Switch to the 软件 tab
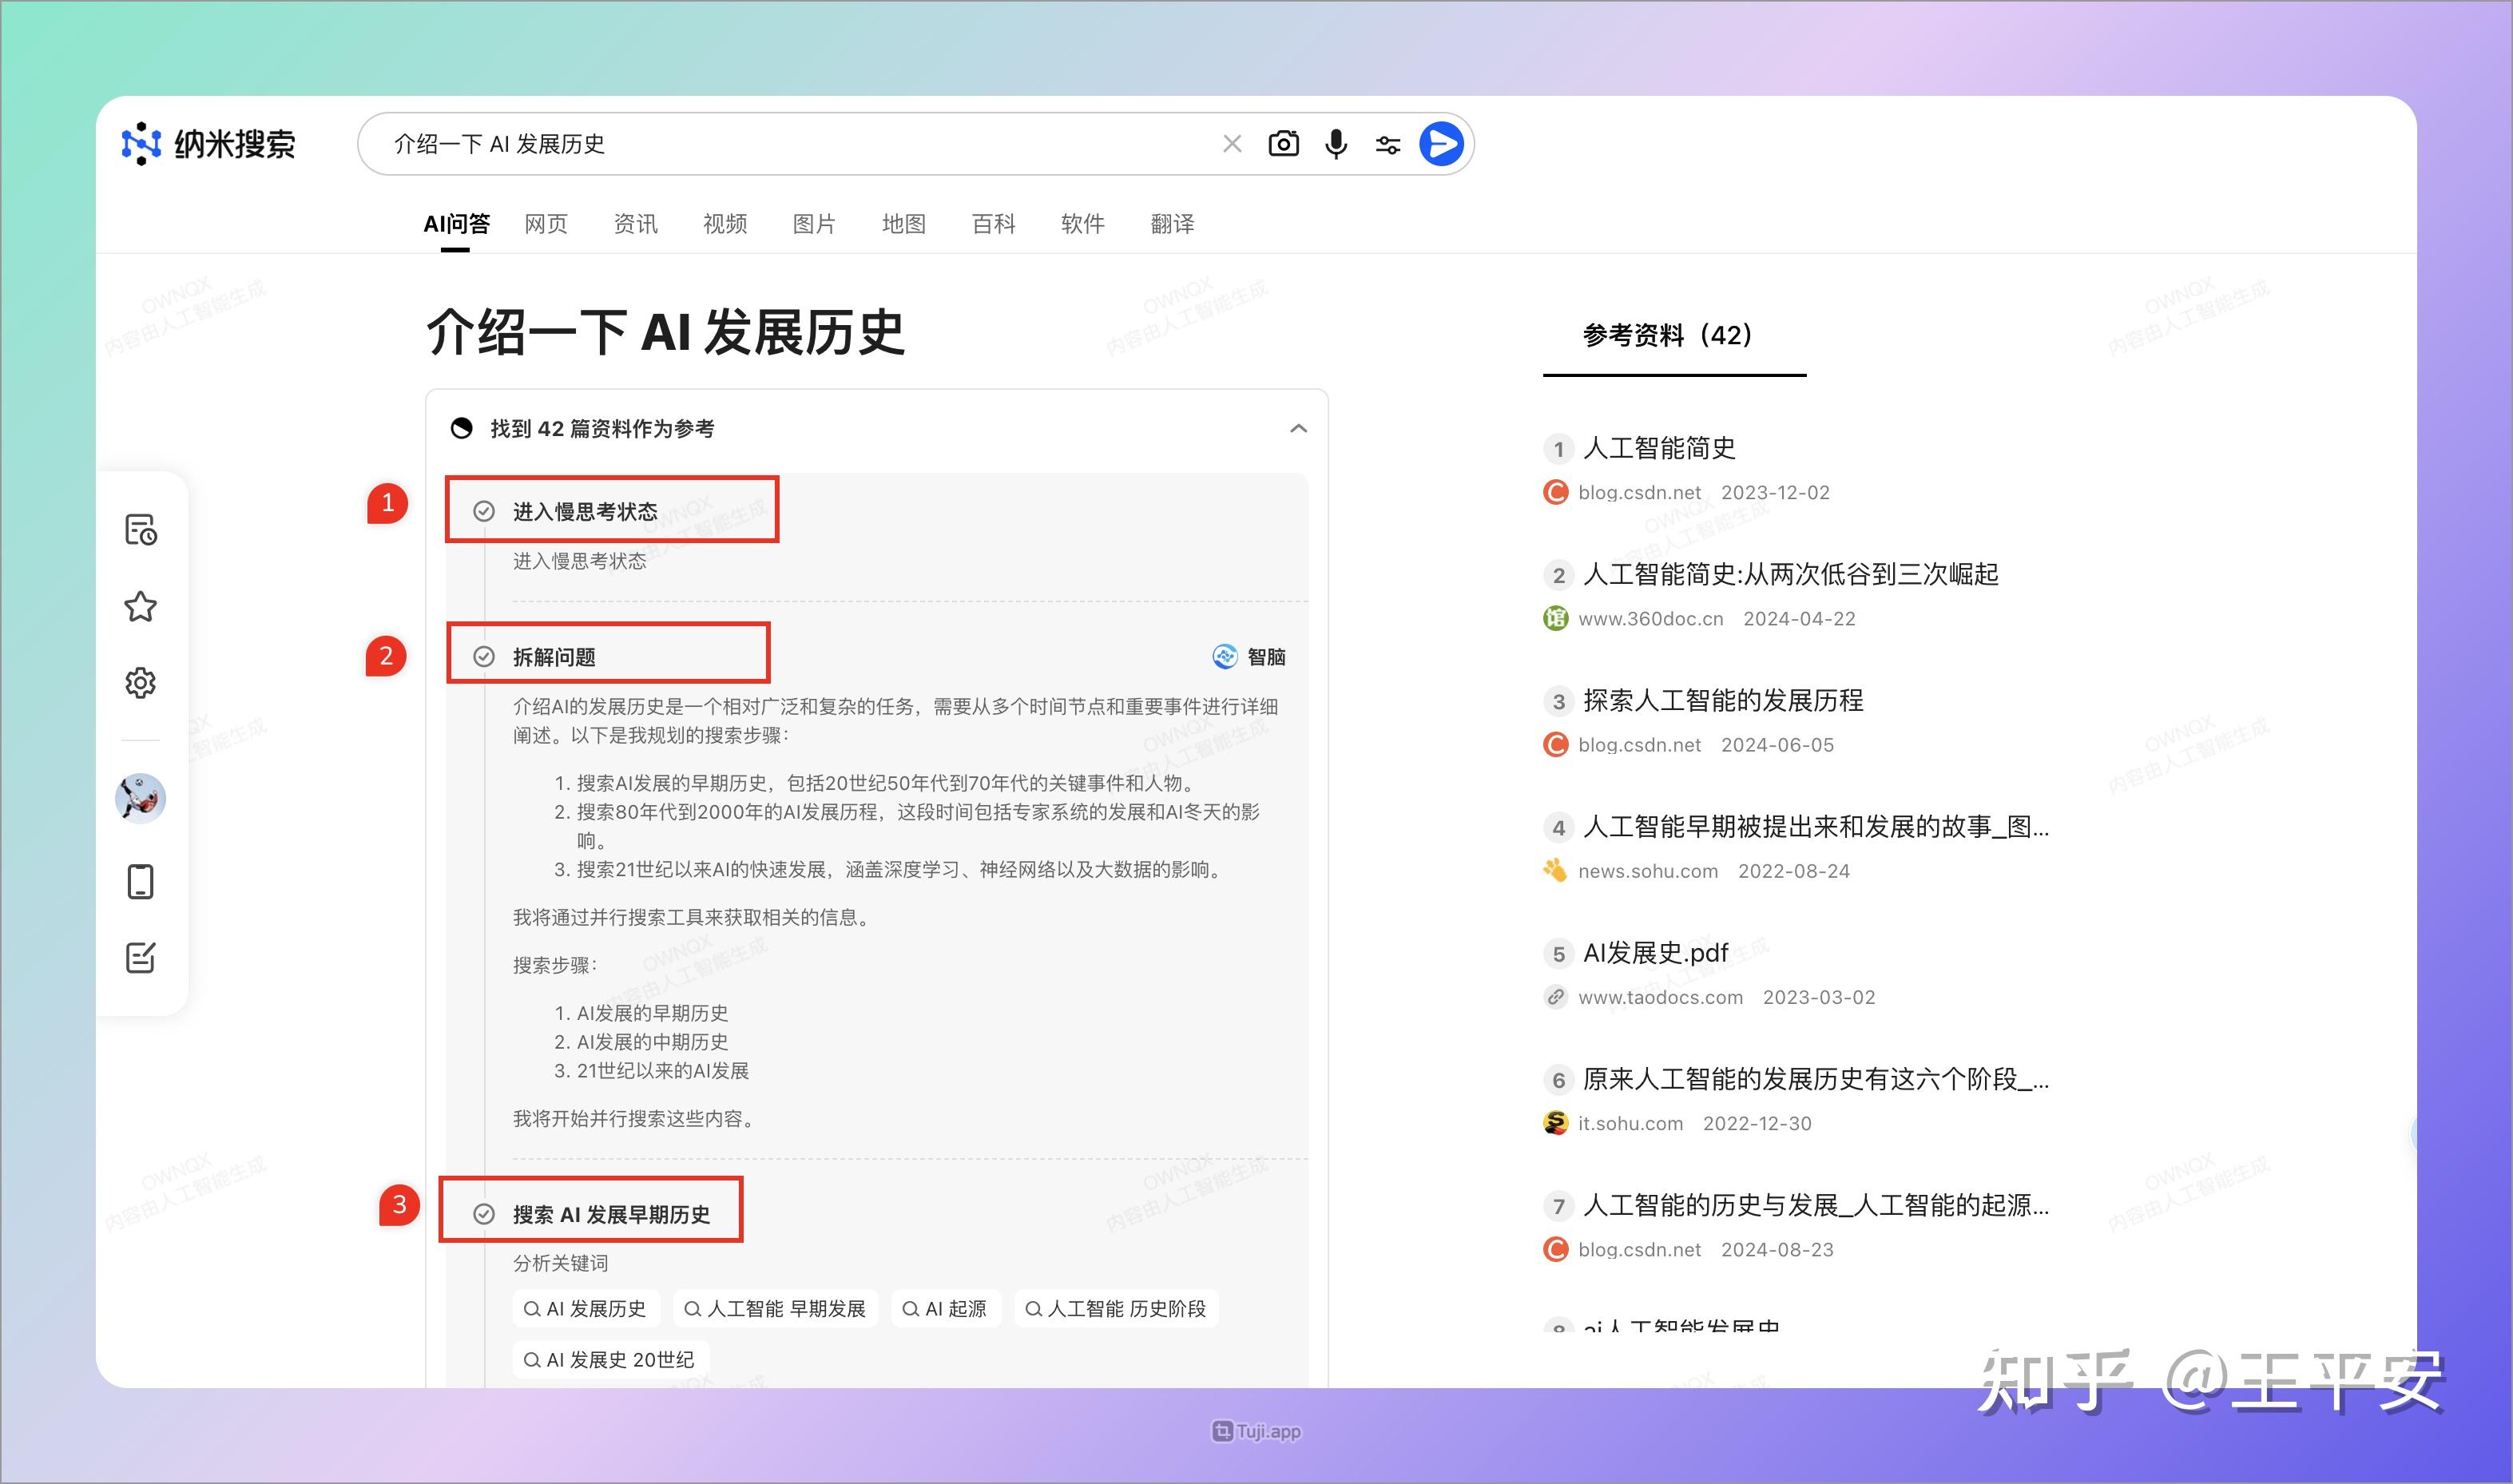Screen dimensions: 2513x1484 click(x=1083, y=224)
